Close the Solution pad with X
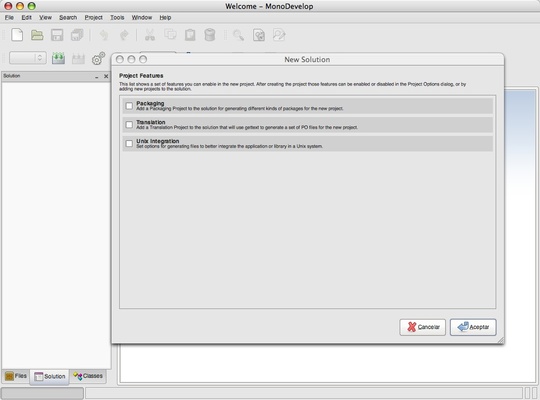 click(x=106, y=76)
